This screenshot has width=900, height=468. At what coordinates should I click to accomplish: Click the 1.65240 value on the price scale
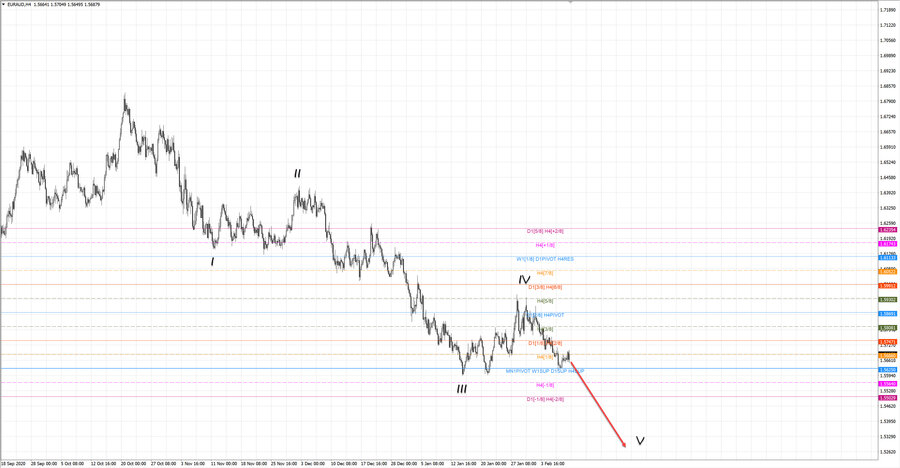(888, 163)
